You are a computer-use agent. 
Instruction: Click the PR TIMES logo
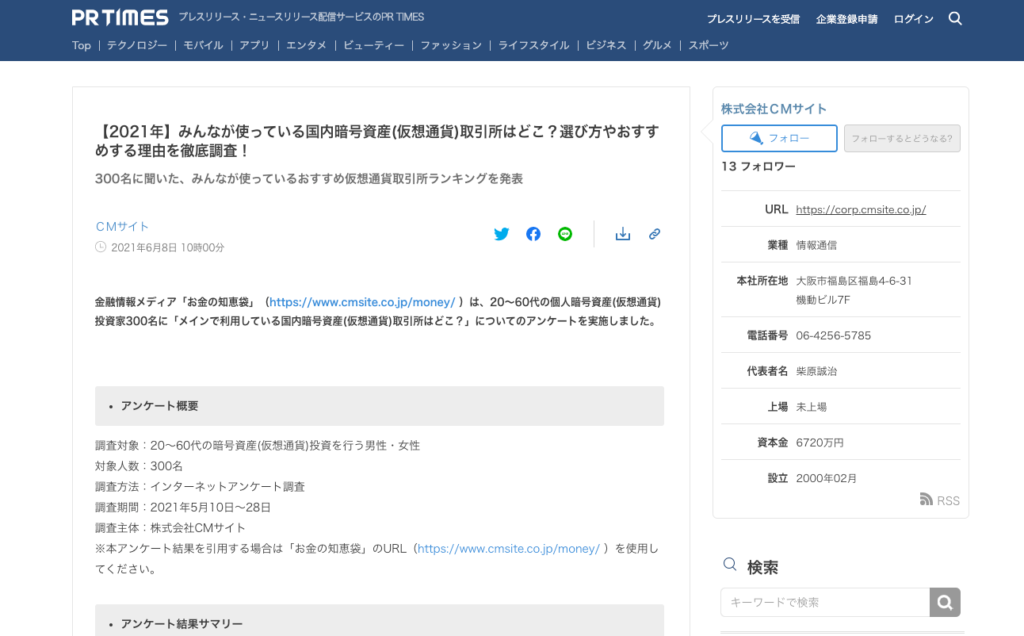click(x=120, y=18)
